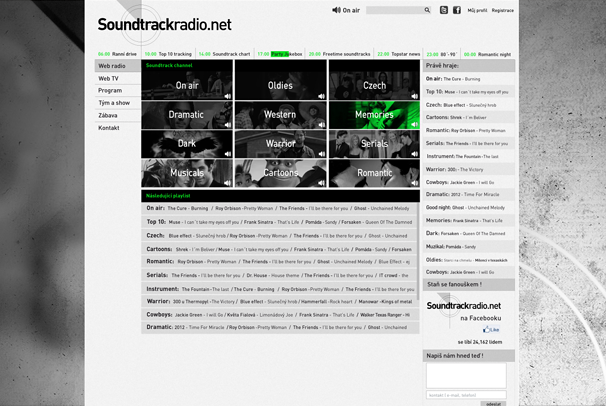Open the Můj profil link
Viewport: 606px width, 406px height.
click(x=477, y=10)
